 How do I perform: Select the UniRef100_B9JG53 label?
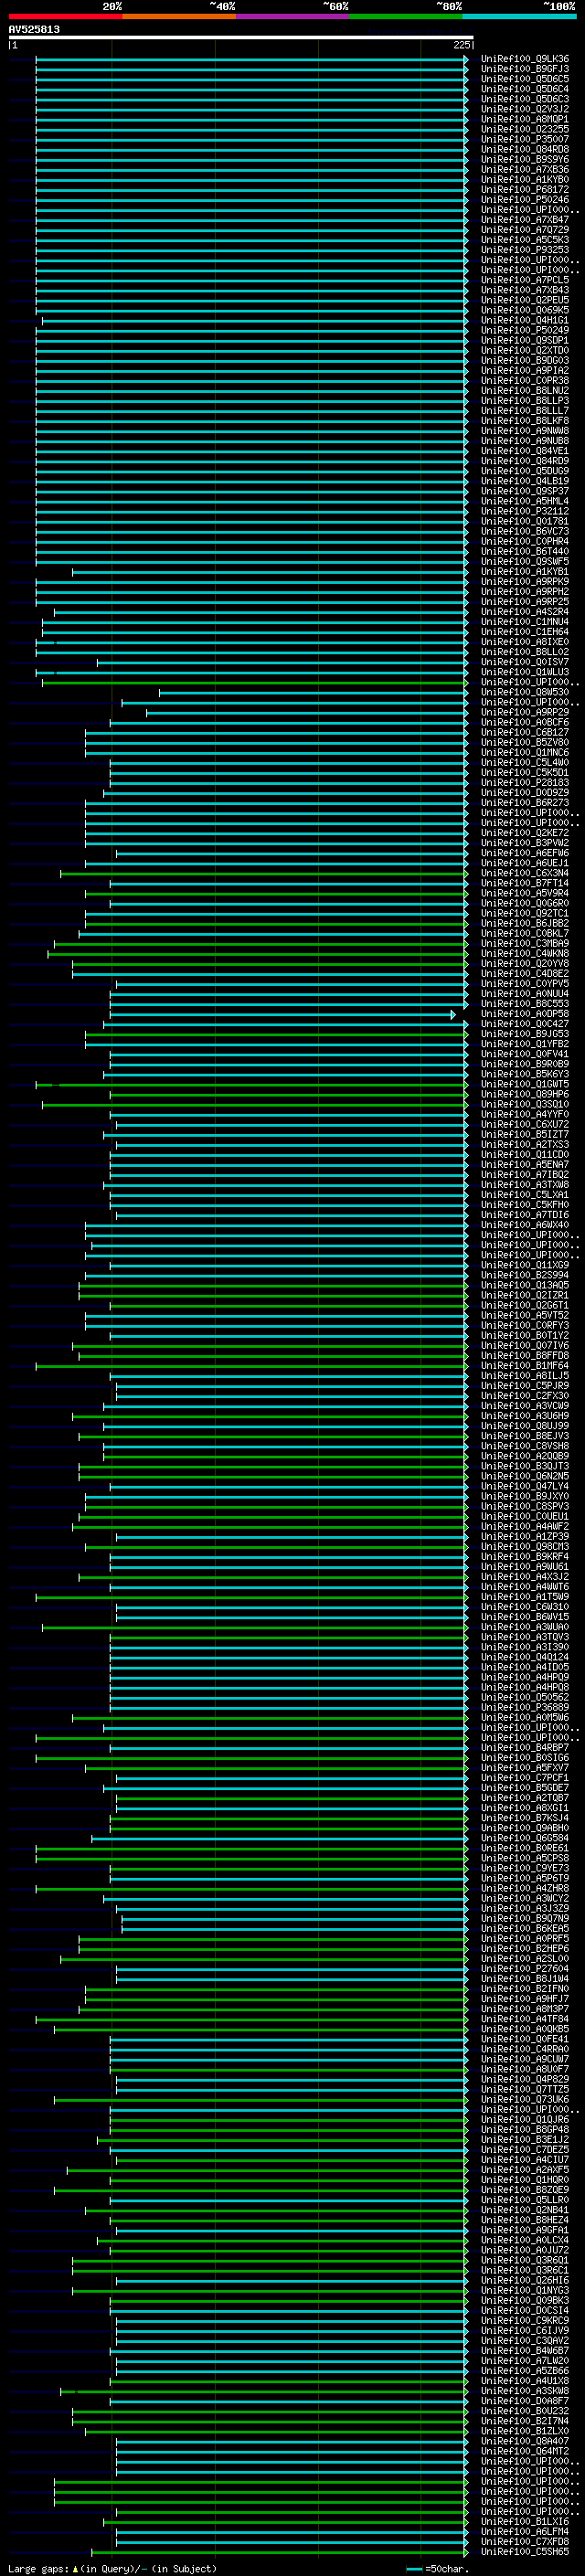point(525,1034)
